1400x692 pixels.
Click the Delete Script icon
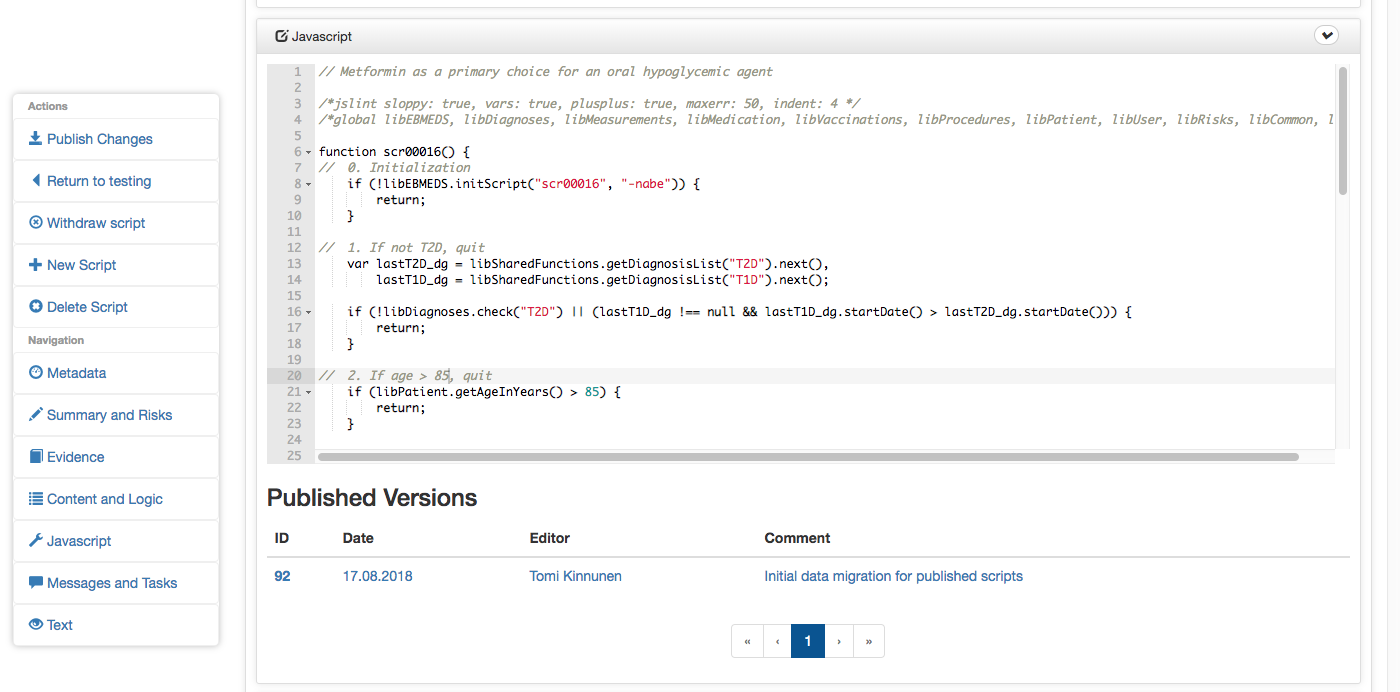[35, 307]
